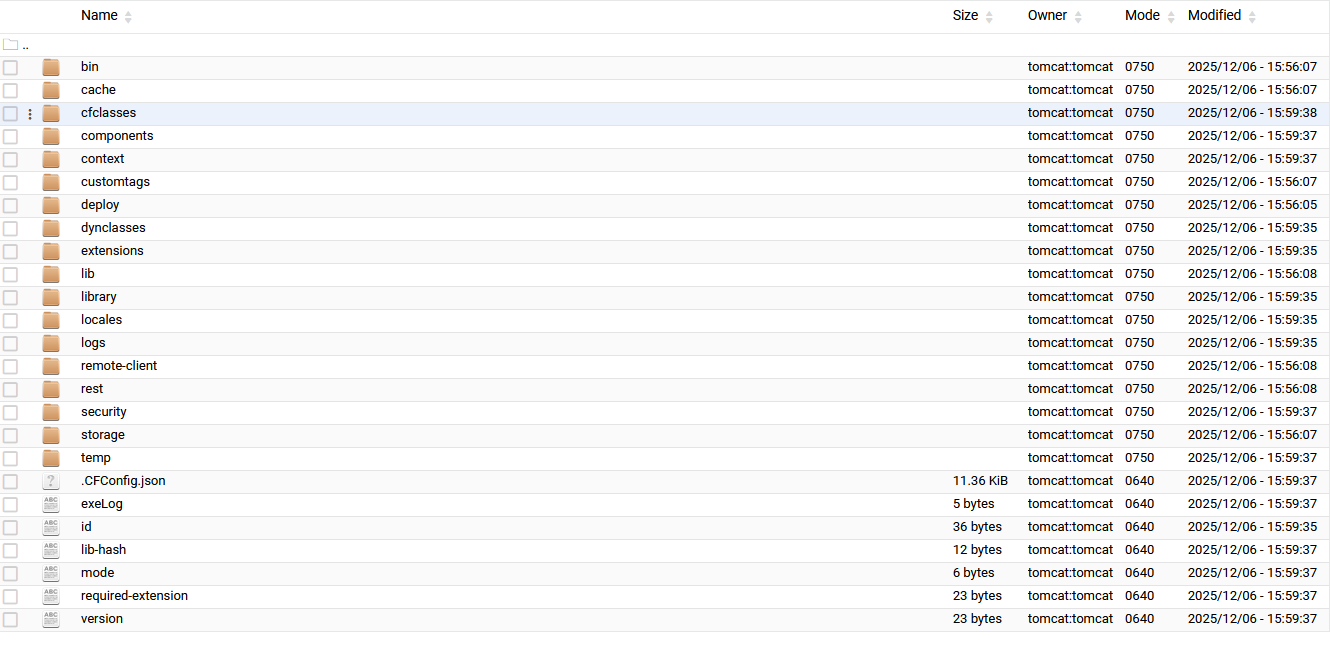Open the extensions folder link
The image size is (1330, 652).
coord(112,251)
